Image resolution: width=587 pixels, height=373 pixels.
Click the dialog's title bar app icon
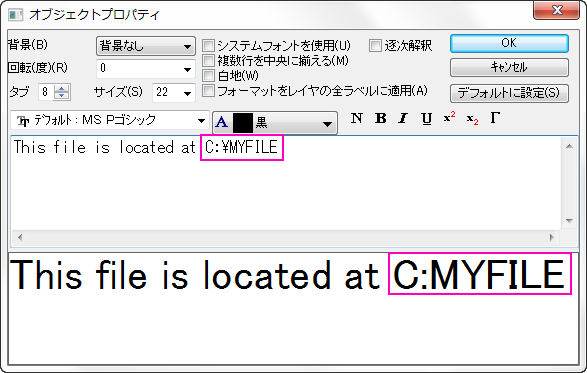(16, 15)
